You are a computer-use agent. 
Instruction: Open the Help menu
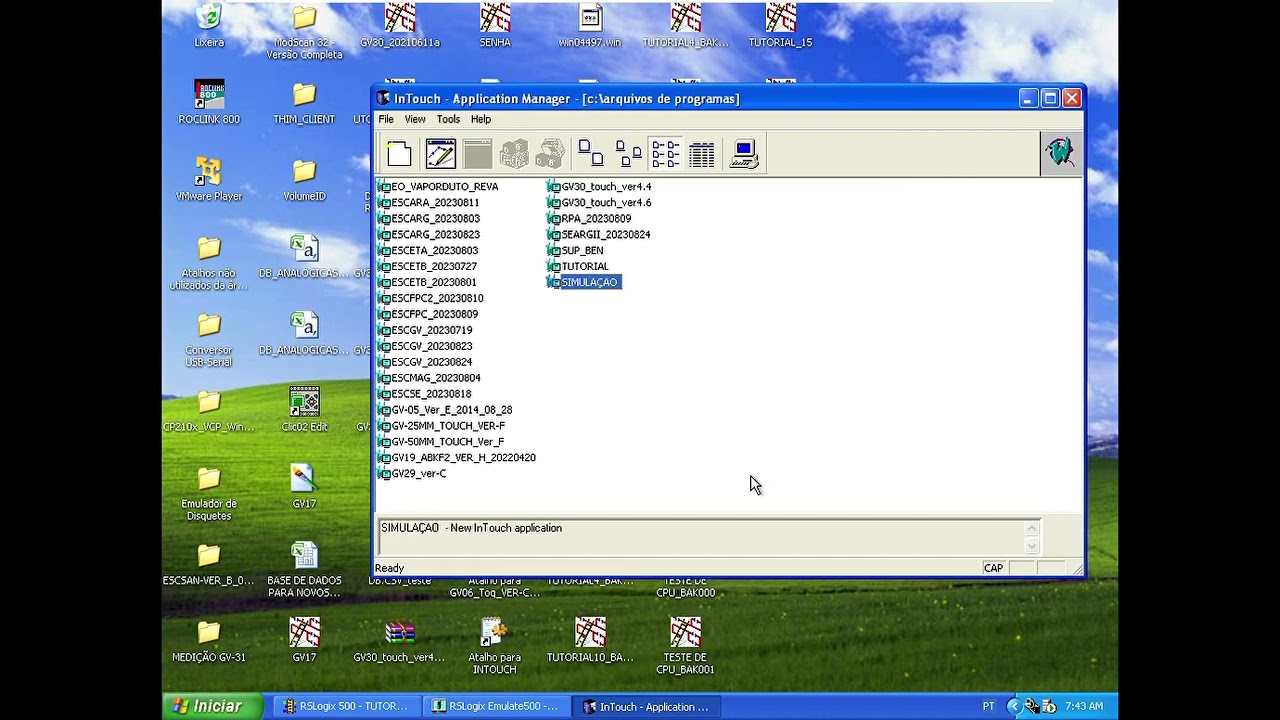pos(481,119)
